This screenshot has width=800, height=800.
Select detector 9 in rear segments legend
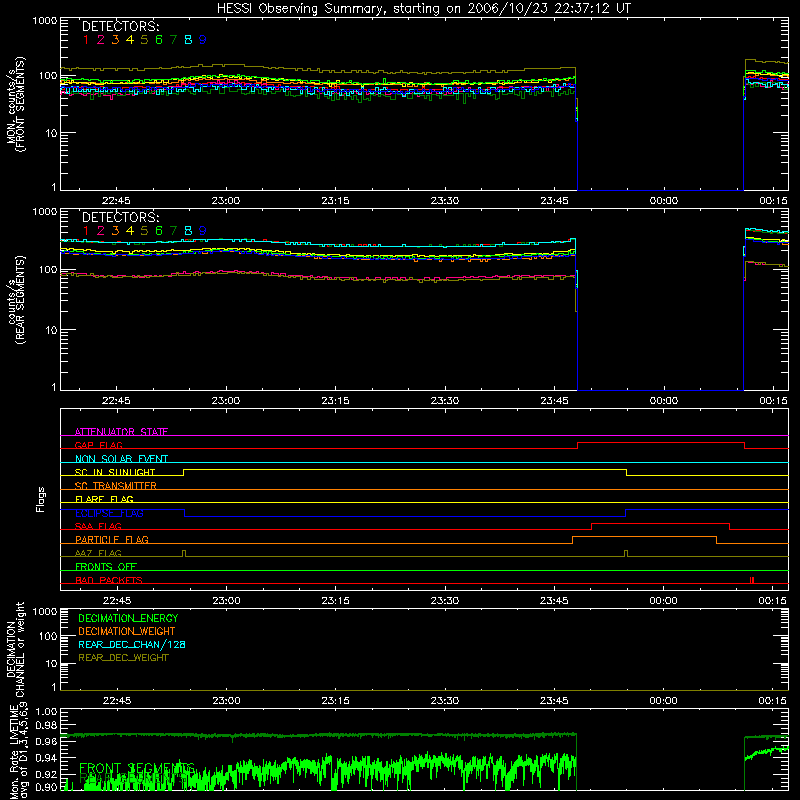point(203,231)
